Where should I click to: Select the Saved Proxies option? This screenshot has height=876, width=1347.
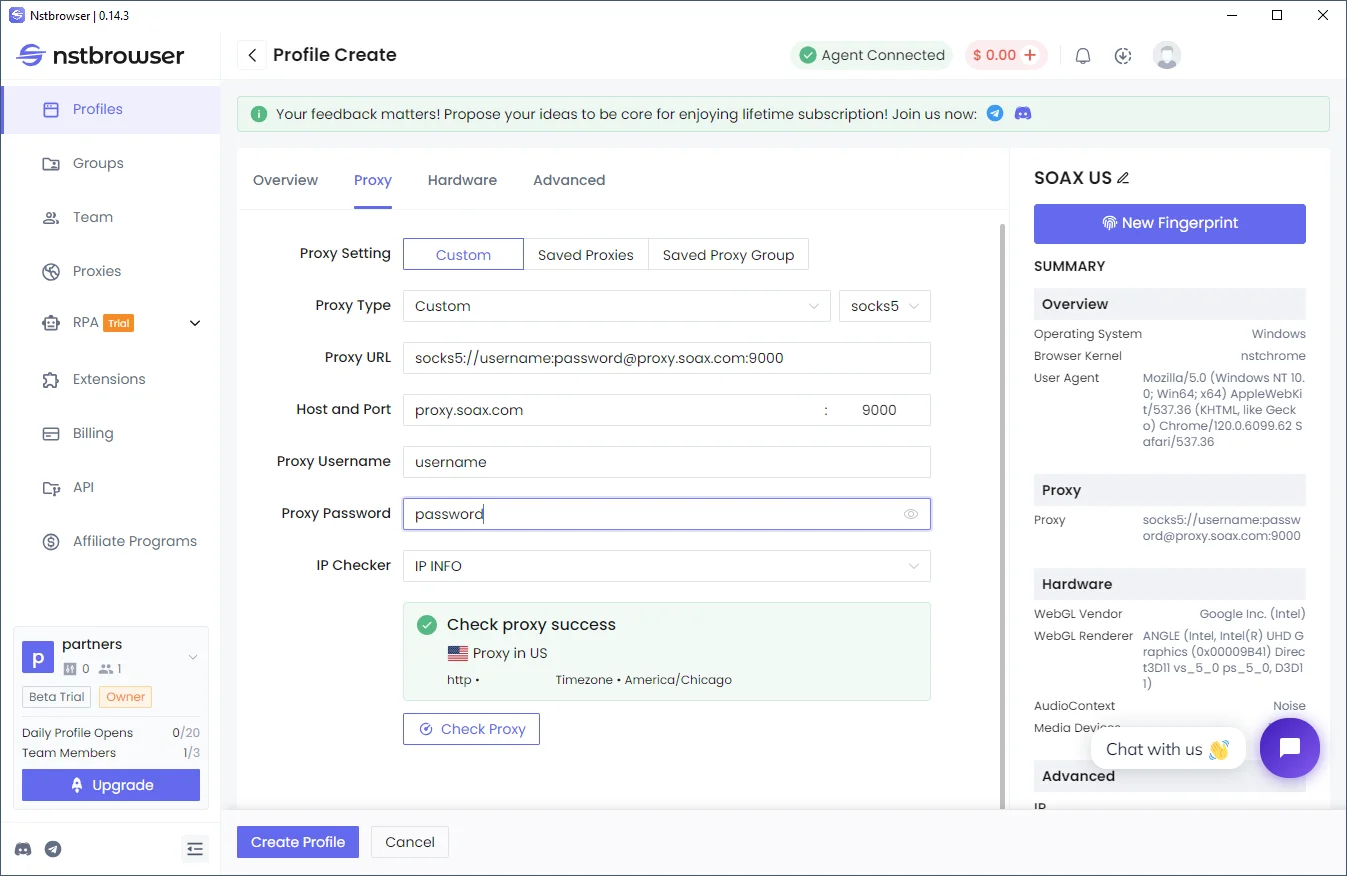click(585, 255)
